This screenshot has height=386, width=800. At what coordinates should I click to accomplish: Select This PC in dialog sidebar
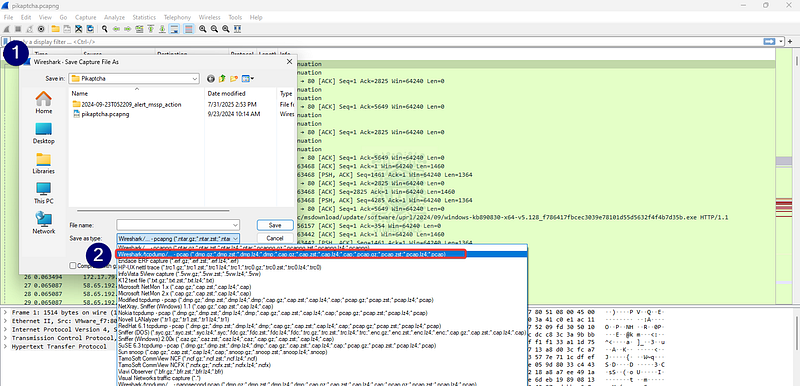pyautogui.click(x=44, y=193)
